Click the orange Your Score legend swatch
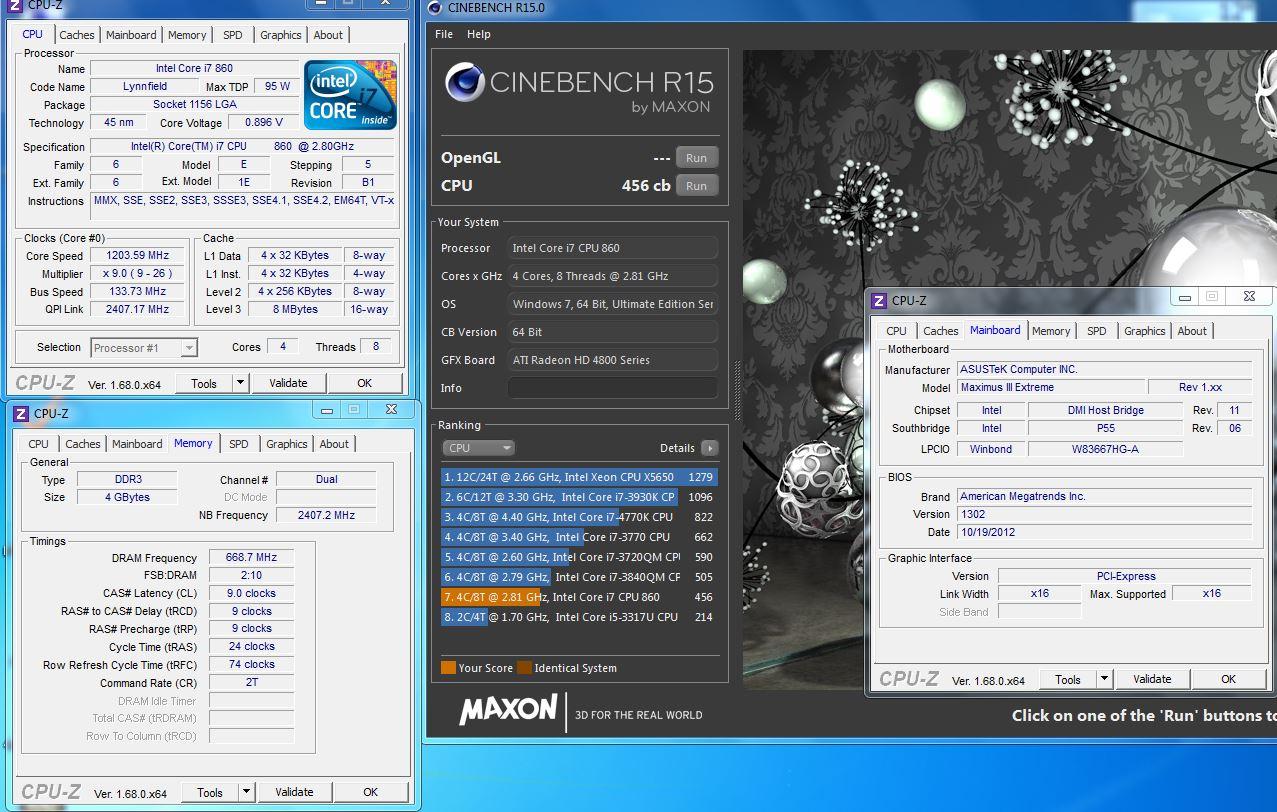 click(x=448, y=668)
